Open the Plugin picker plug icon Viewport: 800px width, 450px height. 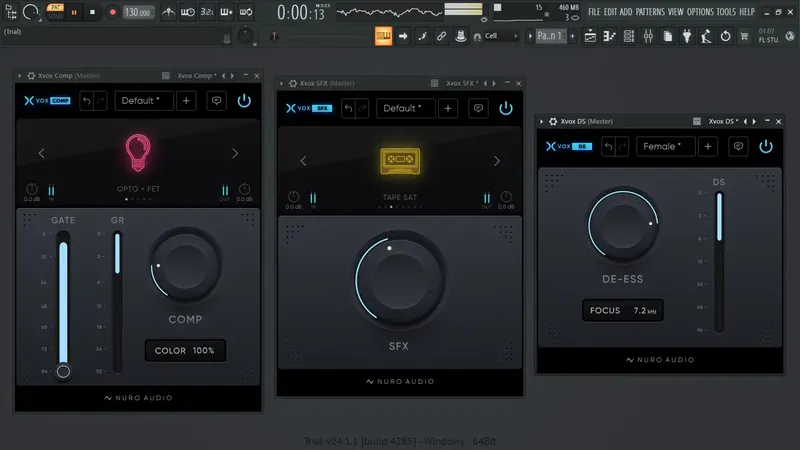[687, 36]
